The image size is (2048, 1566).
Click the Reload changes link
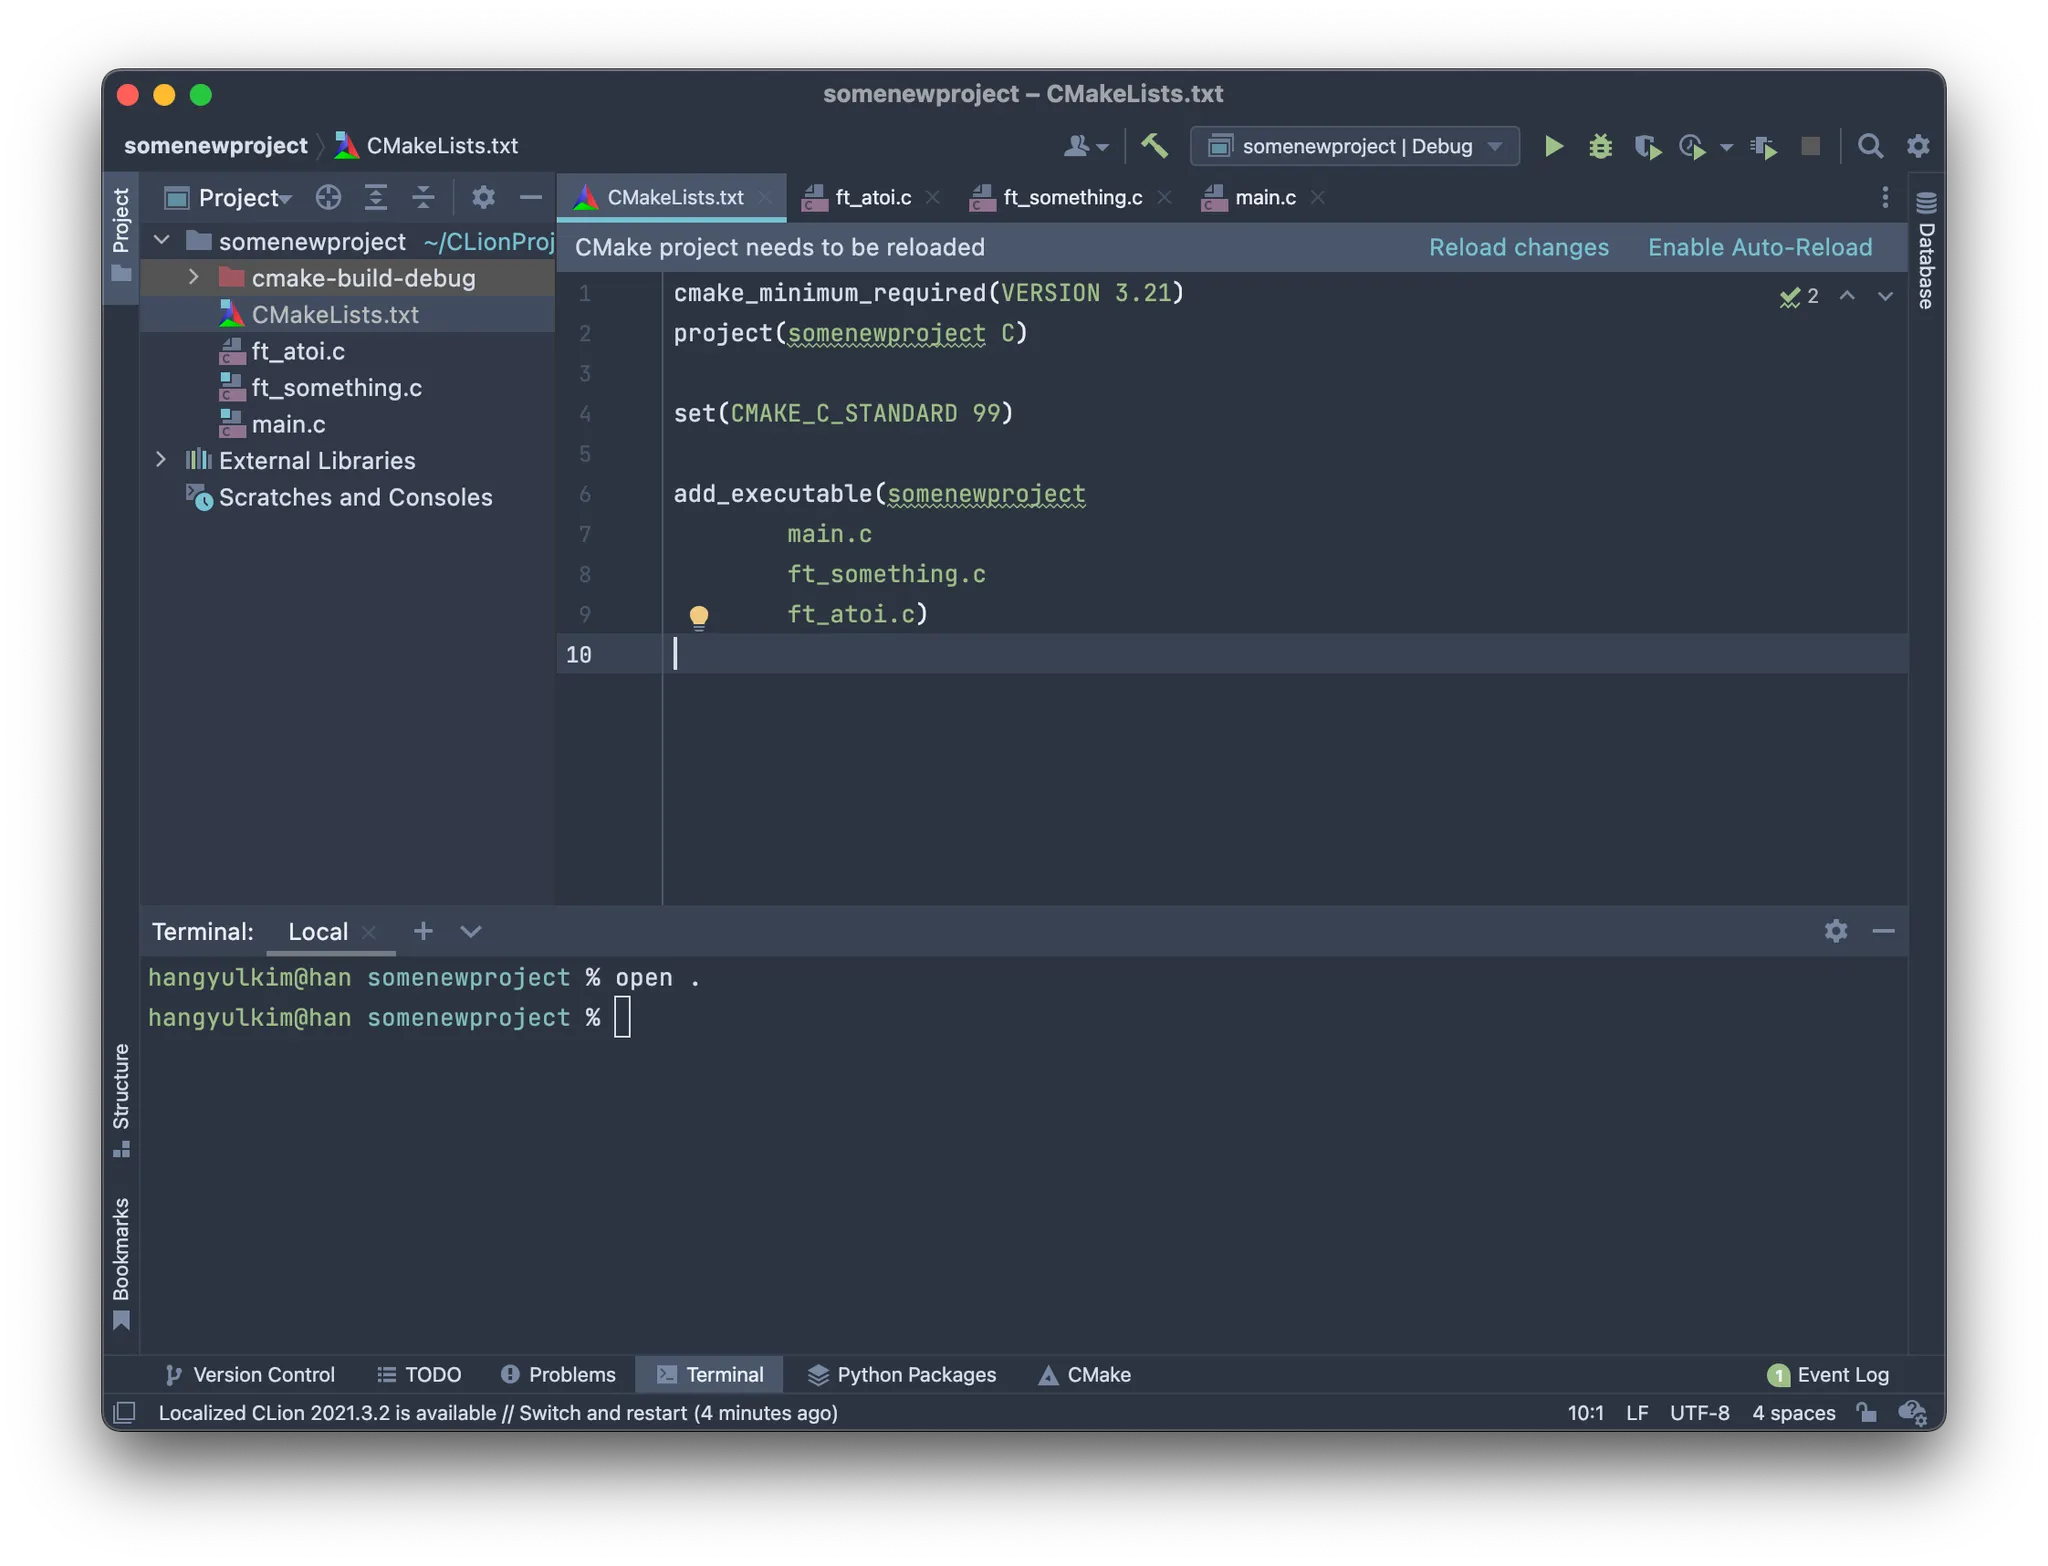tap(1518, 247)
